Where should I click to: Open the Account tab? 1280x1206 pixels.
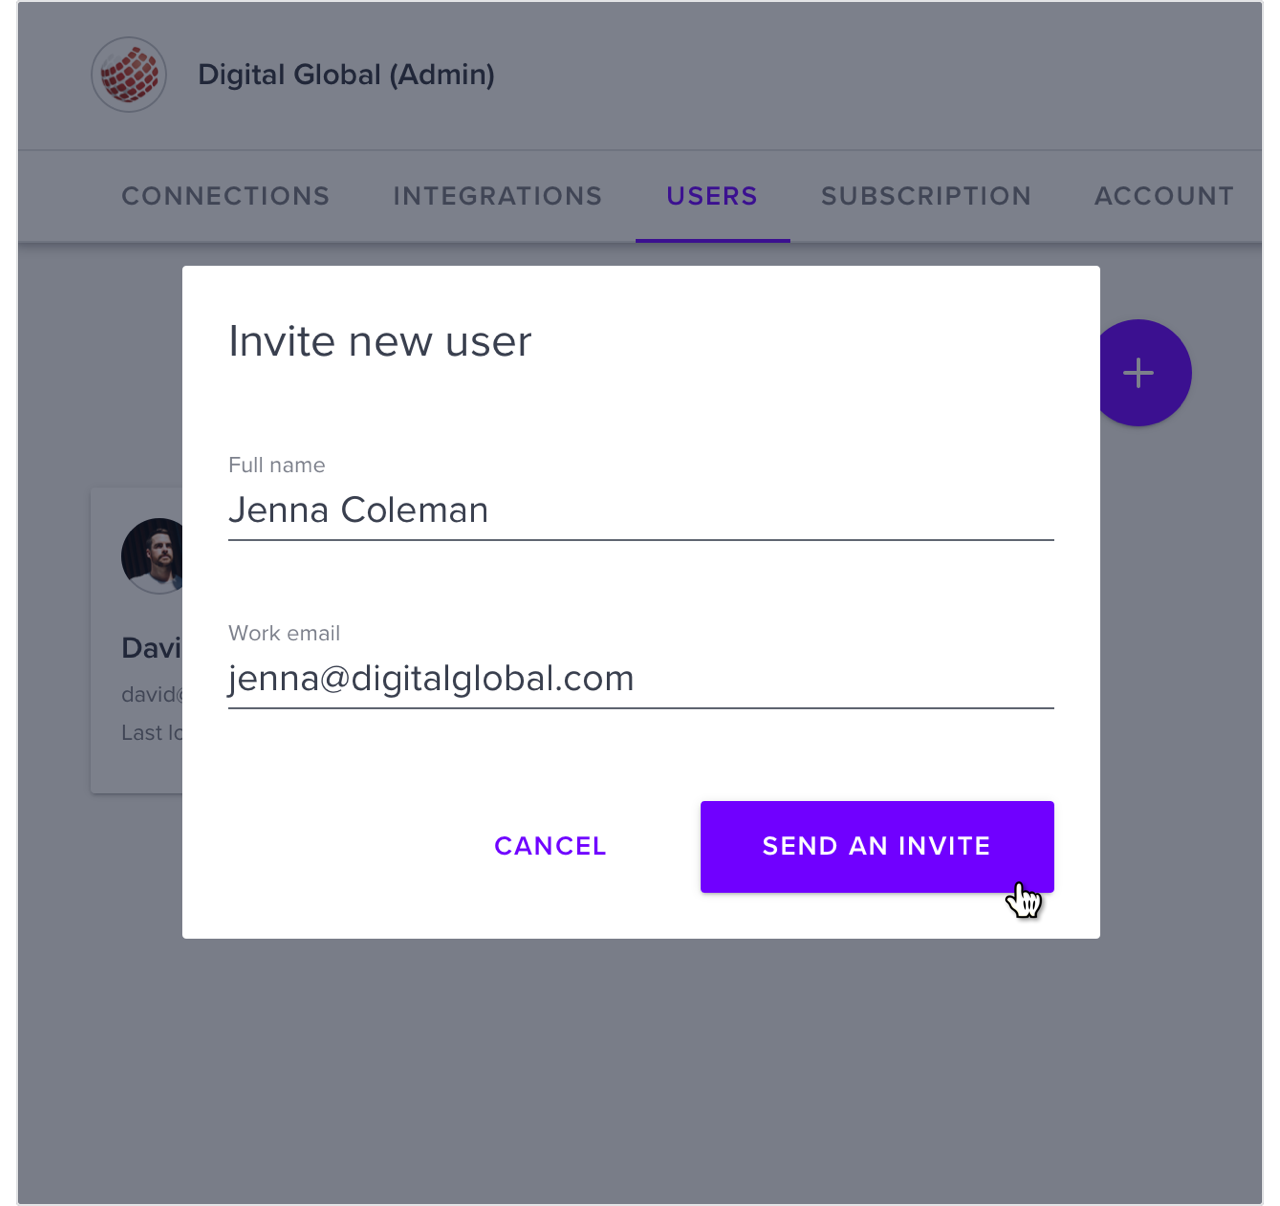click(x=1164, y=196)
